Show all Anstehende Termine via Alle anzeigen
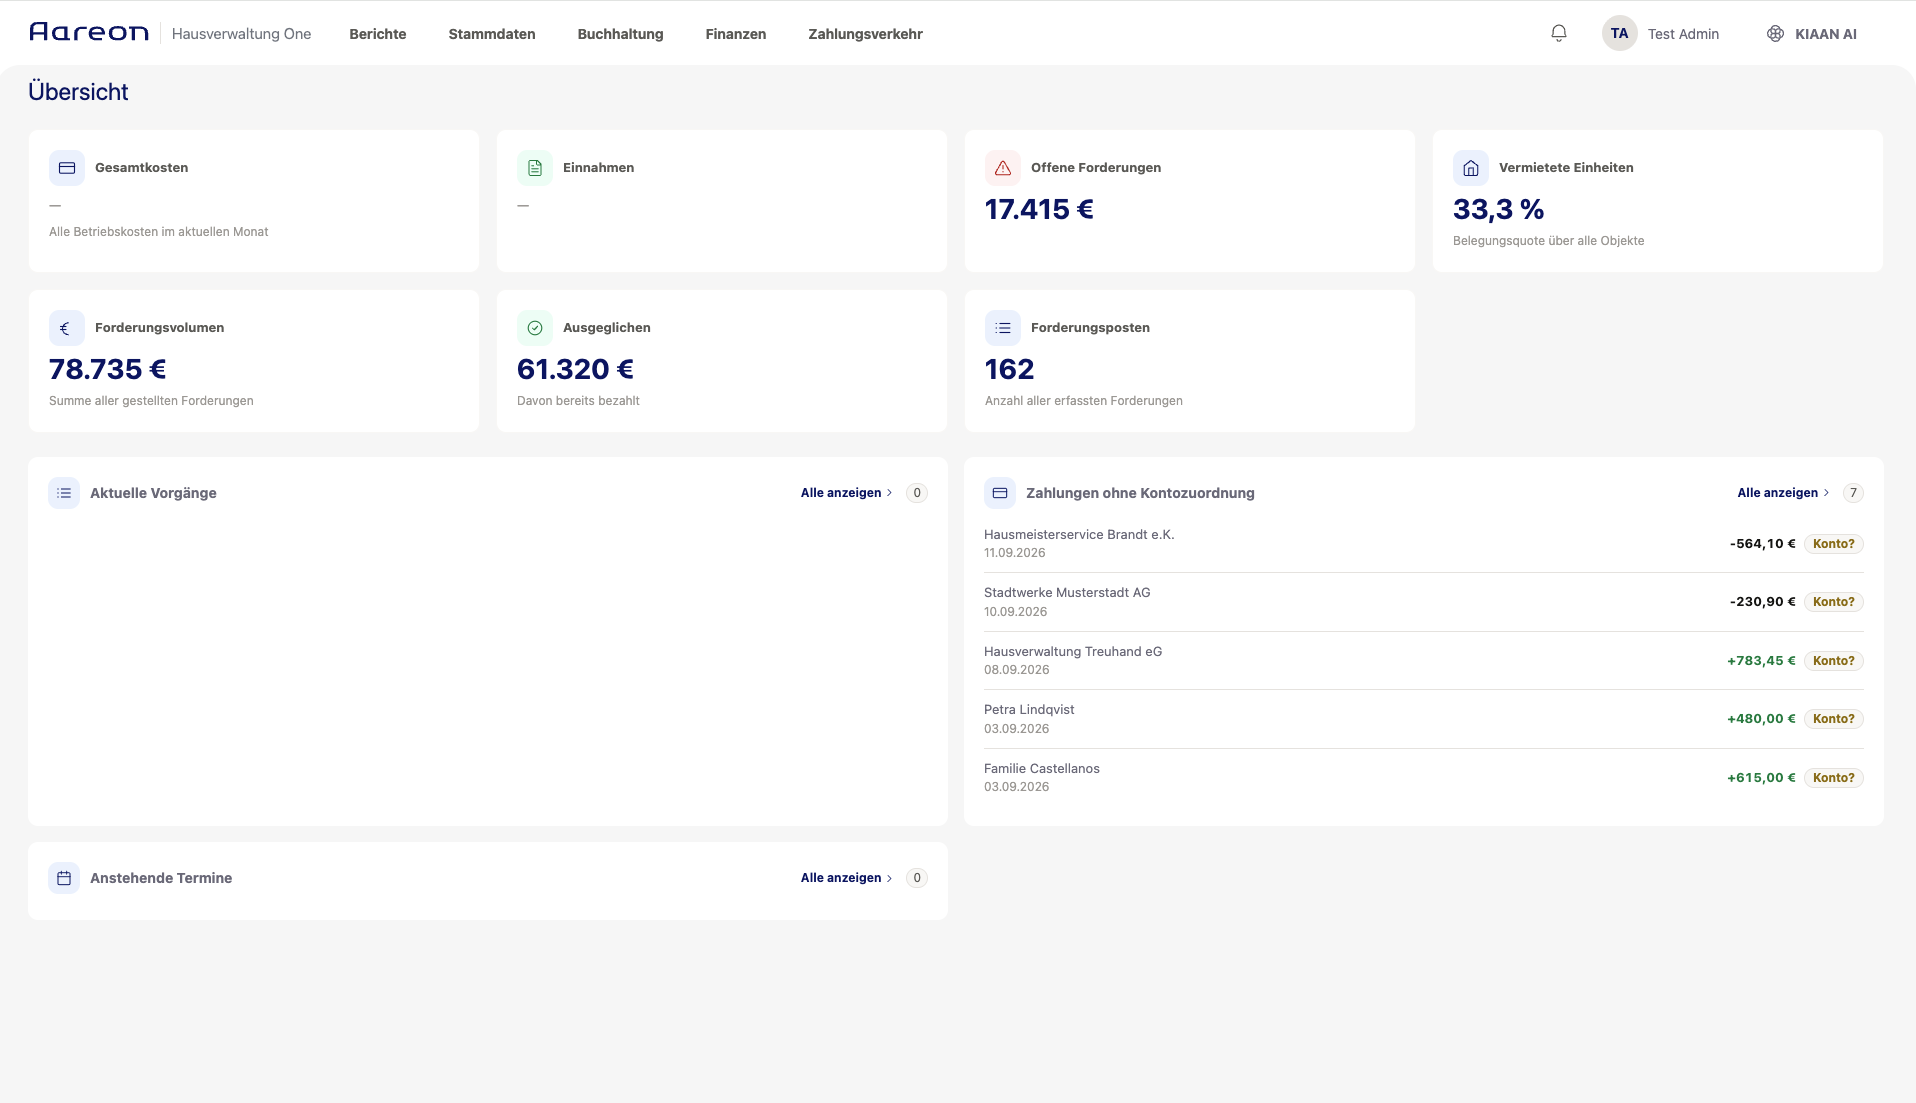 846,878
